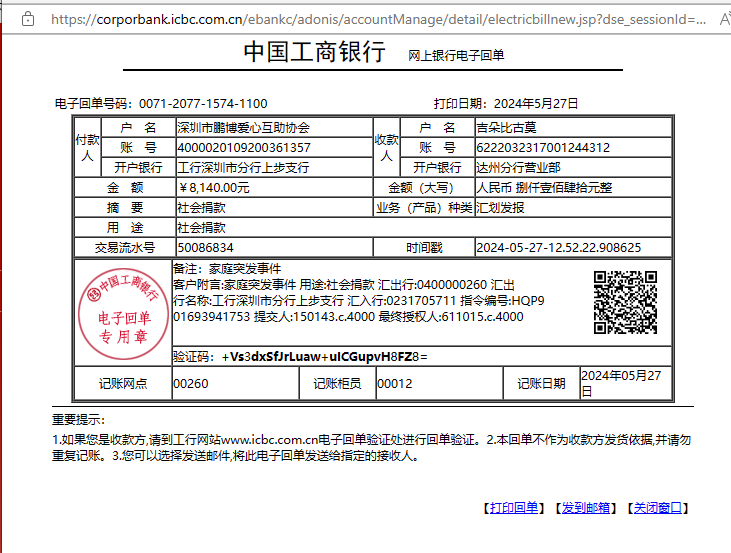Select amount in words 人民币 捌仟壹佰肆拾元整

[544, 188]
